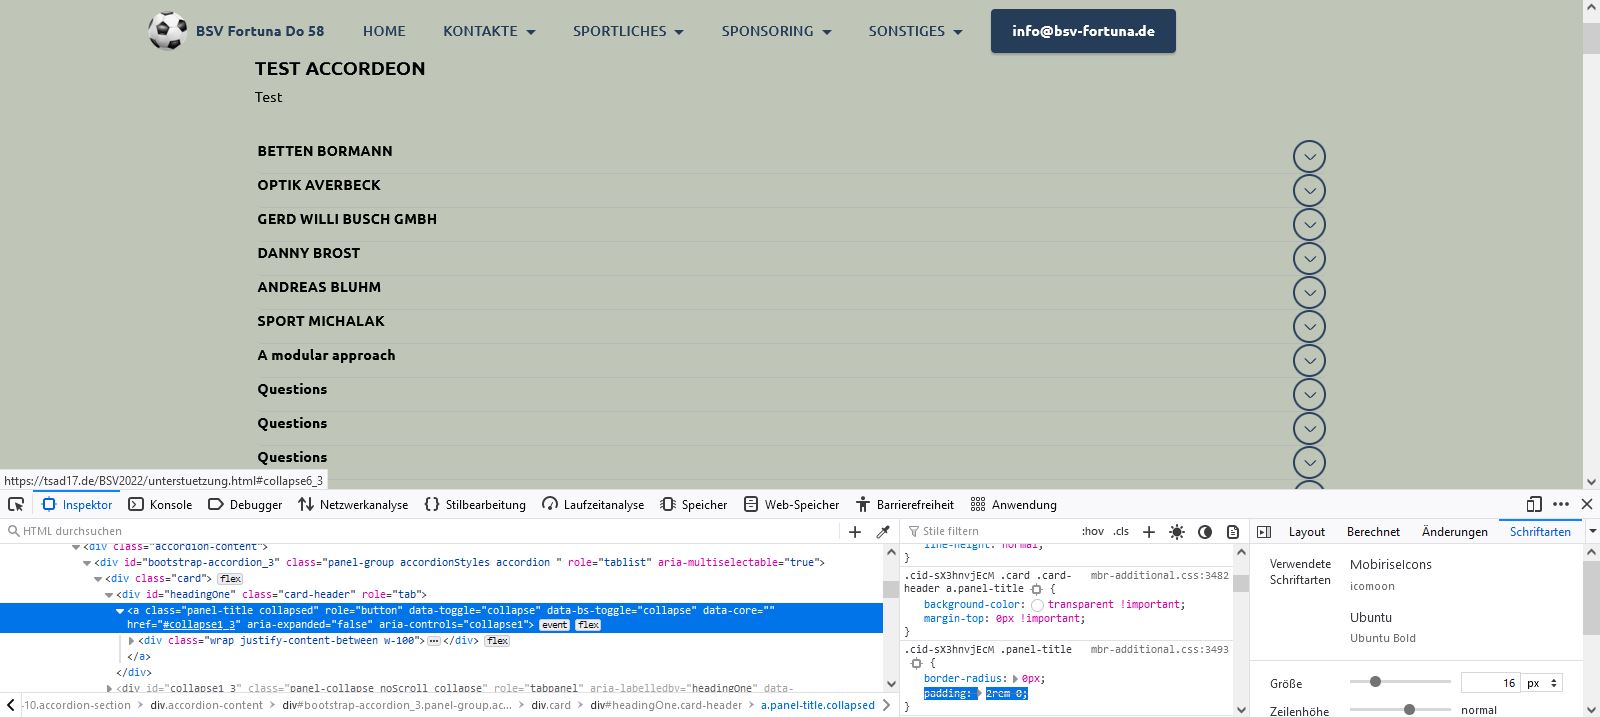Image resolution: width=1600 pixels, height=717 pixels.
Task: Click the light color scheme sun icon
Action: (1177, 532)
